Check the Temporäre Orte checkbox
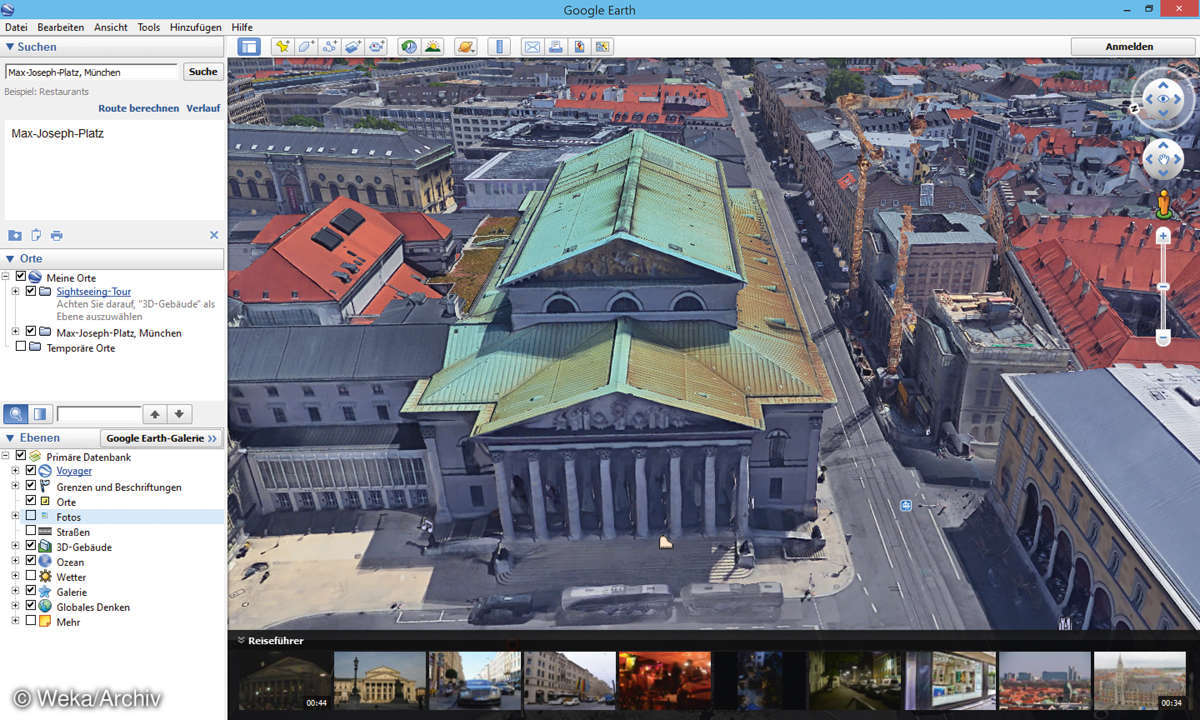Screen dimensions: 1200x720 click(21, 347)
